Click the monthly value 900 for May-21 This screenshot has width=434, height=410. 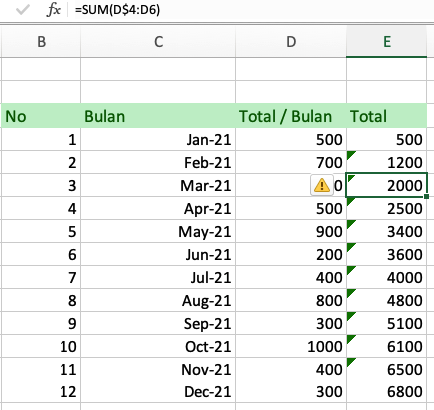tap(291, 231)
